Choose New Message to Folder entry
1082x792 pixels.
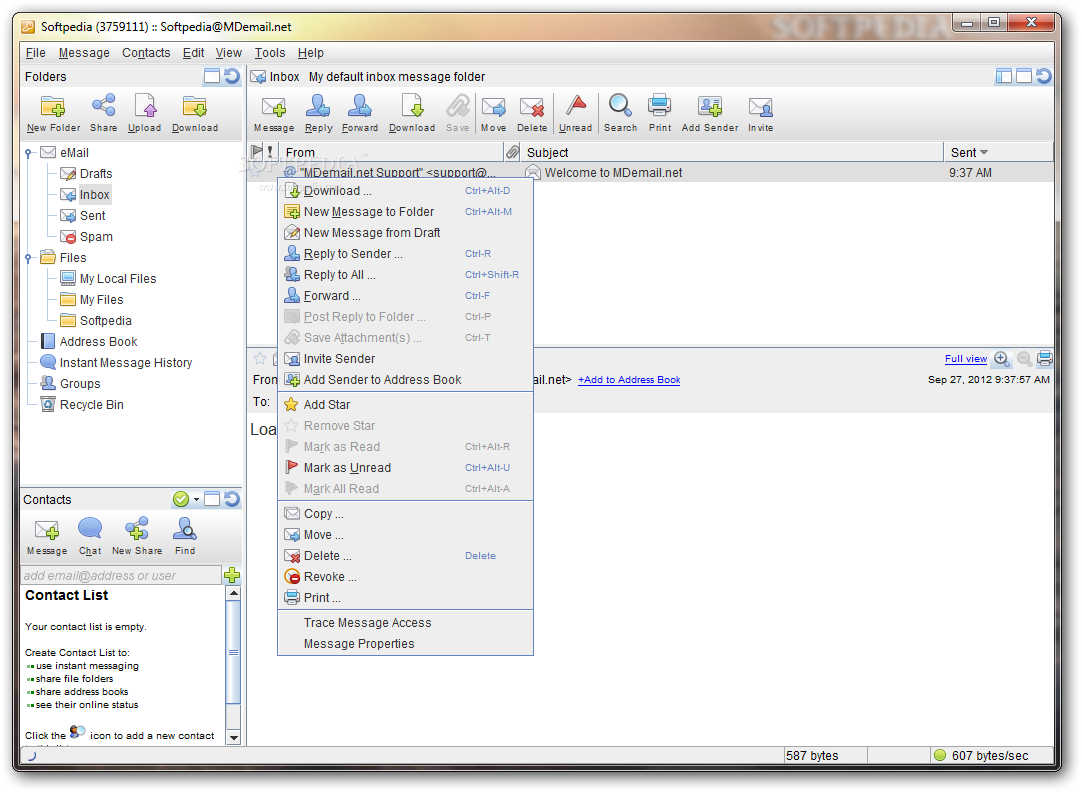coord(405,212)
